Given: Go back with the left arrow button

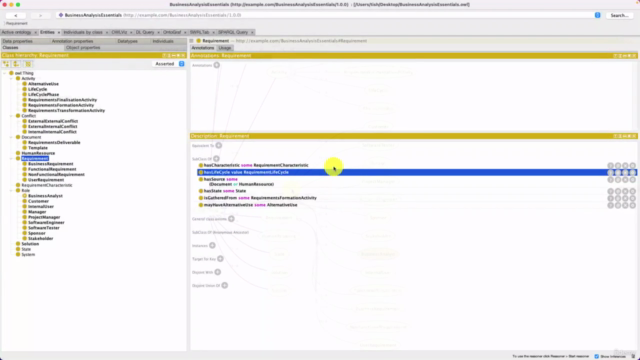Looking at the screenshot, I should (x=16, y=16).
